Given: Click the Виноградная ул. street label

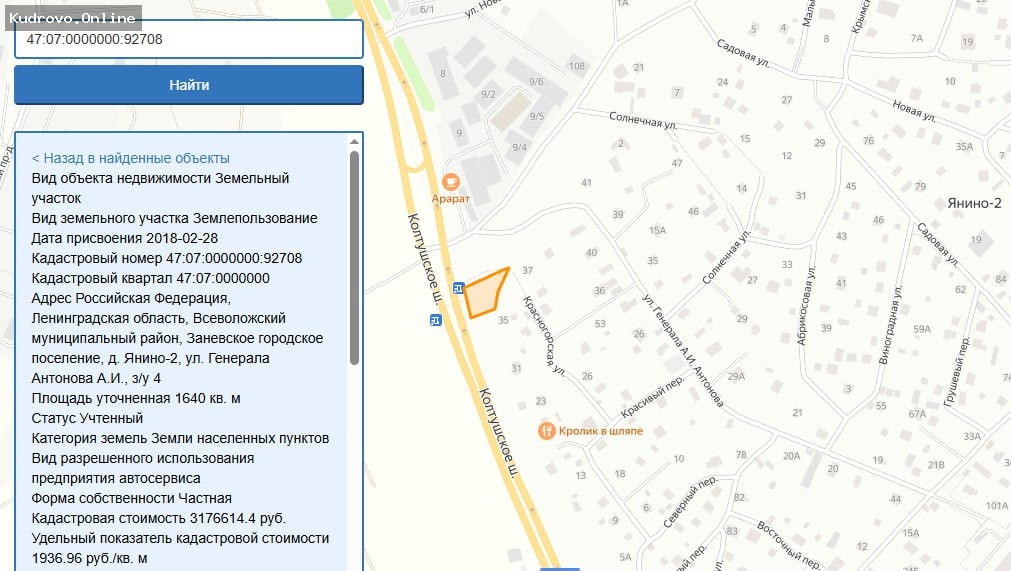Looking at the screenshot, I should point(891,325).
